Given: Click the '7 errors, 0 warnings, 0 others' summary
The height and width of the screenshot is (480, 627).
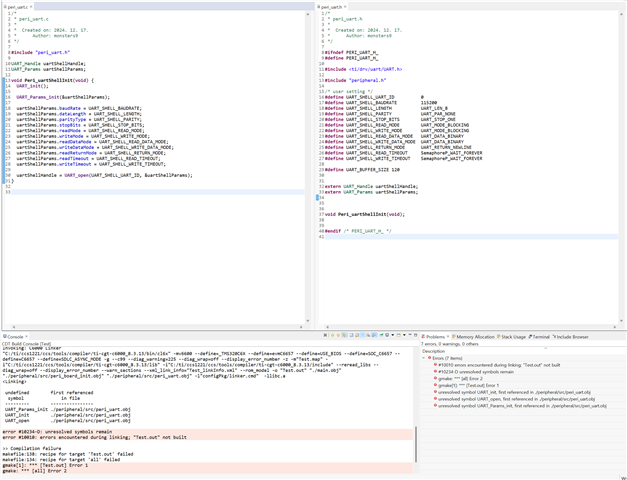Looking at the screenshot, I should coord(449,344).
